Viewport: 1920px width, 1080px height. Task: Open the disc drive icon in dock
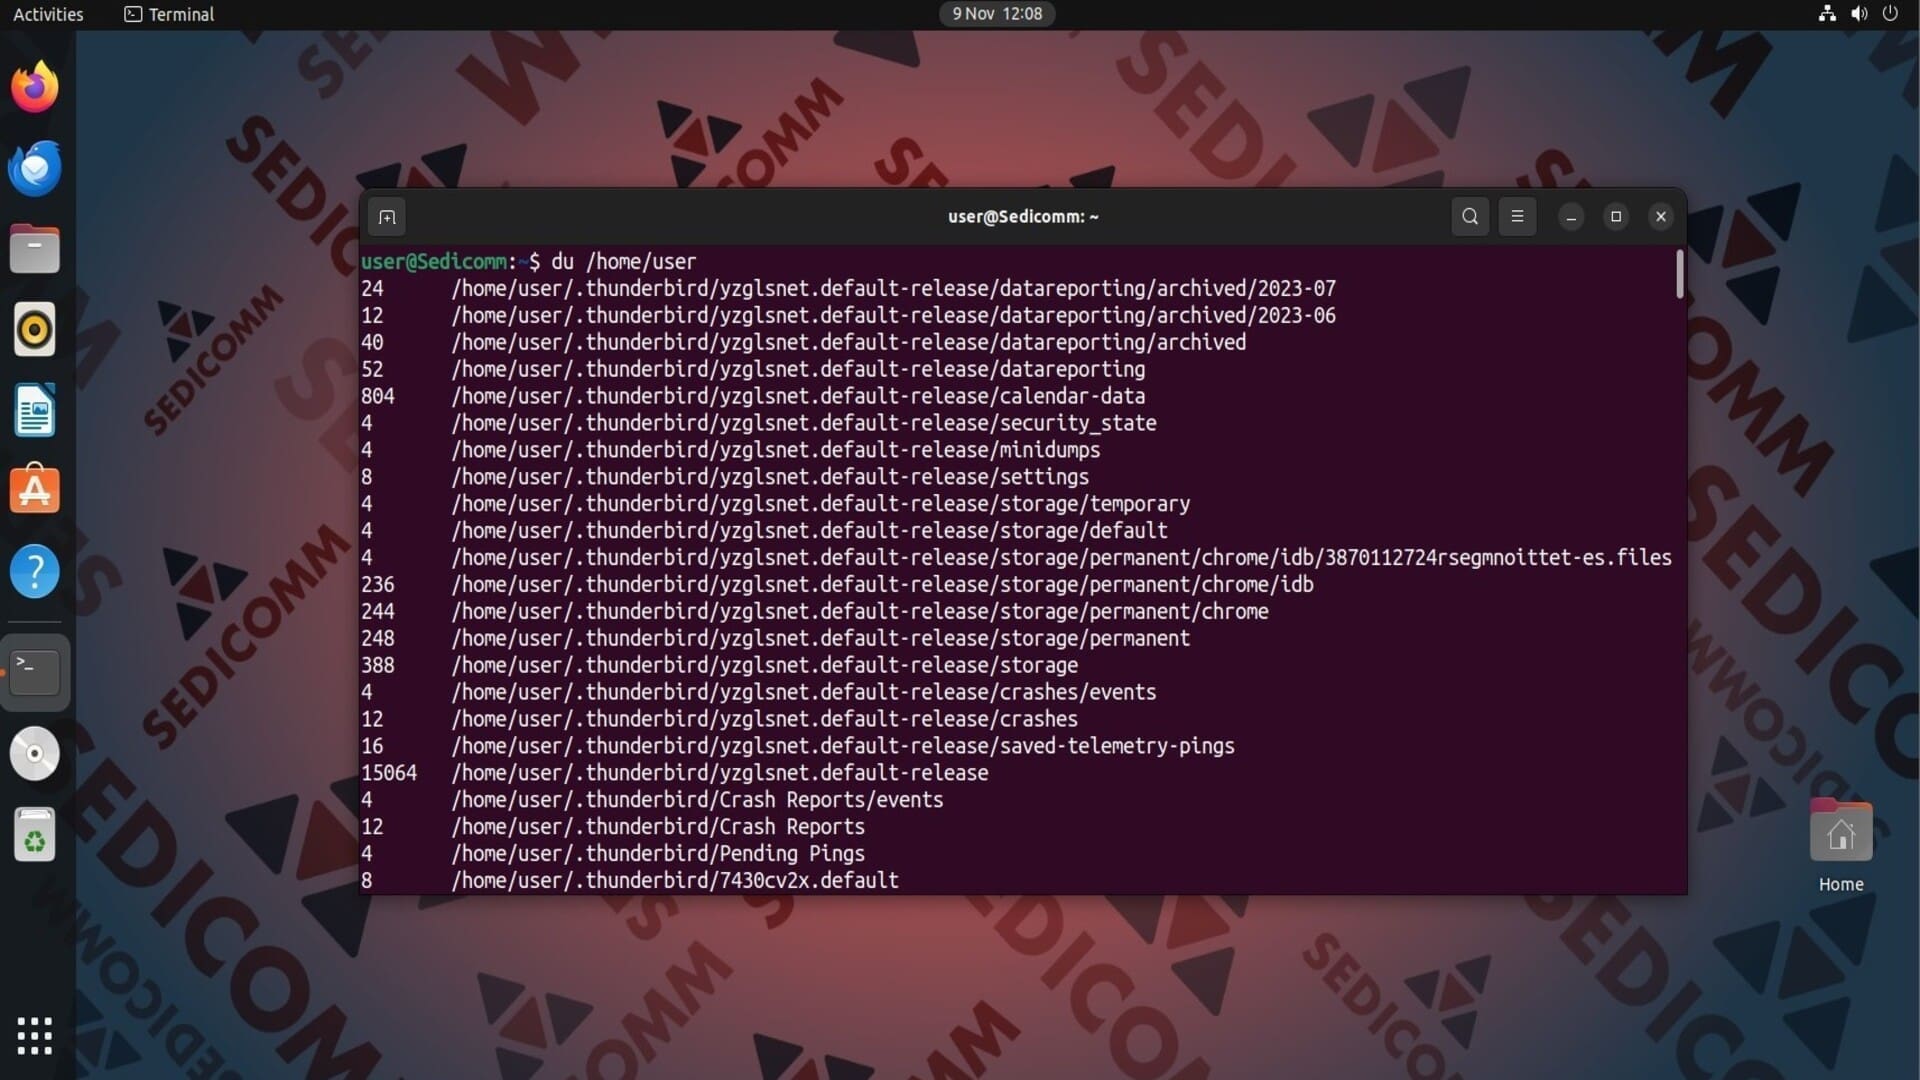[x=35, y=754]
